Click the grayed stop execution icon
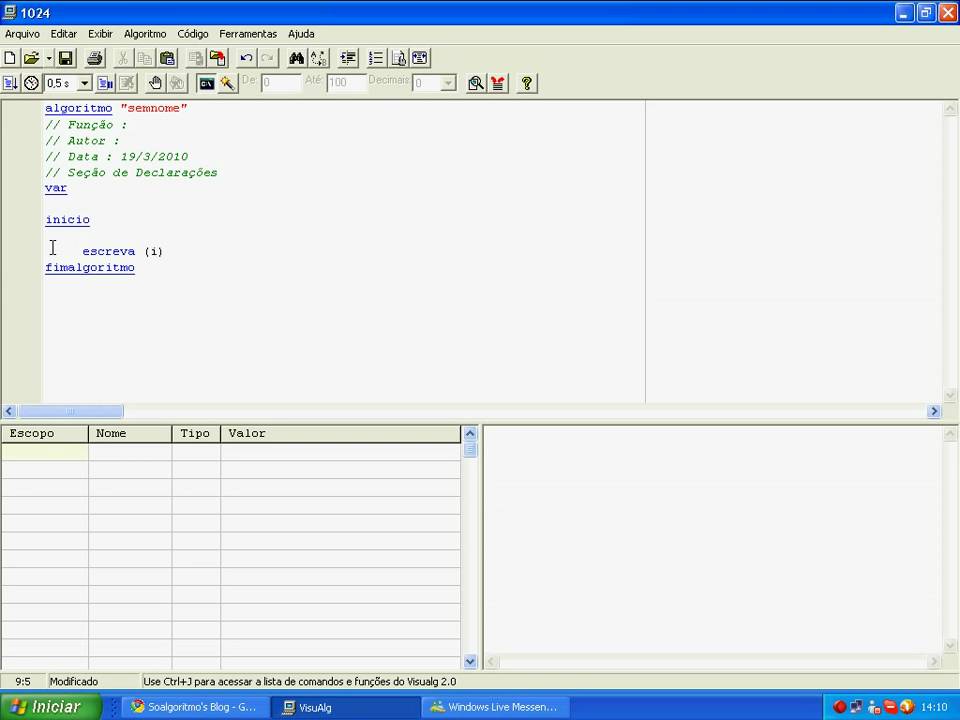This screenshot has width=960, height=720. click(127, 83)
